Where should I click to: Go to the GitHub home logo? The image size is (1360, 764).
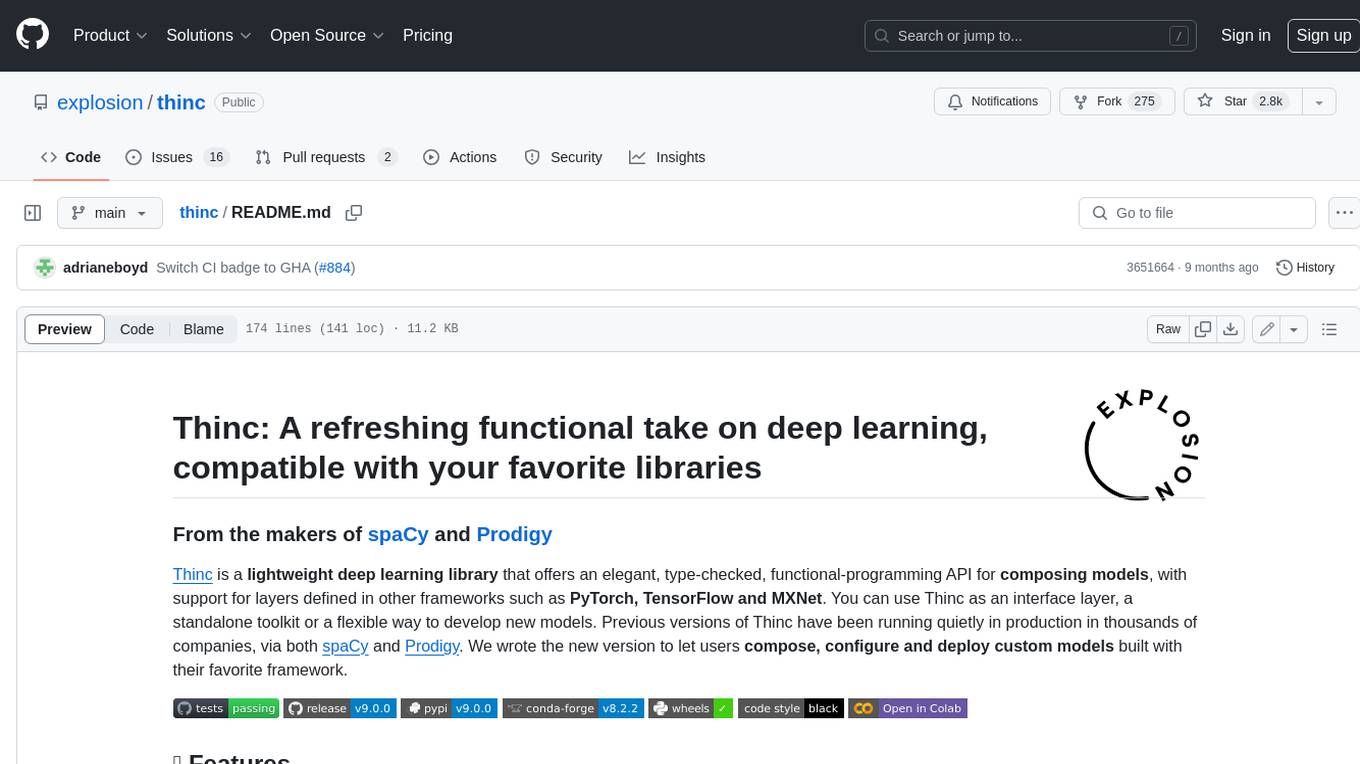(32, 35)
